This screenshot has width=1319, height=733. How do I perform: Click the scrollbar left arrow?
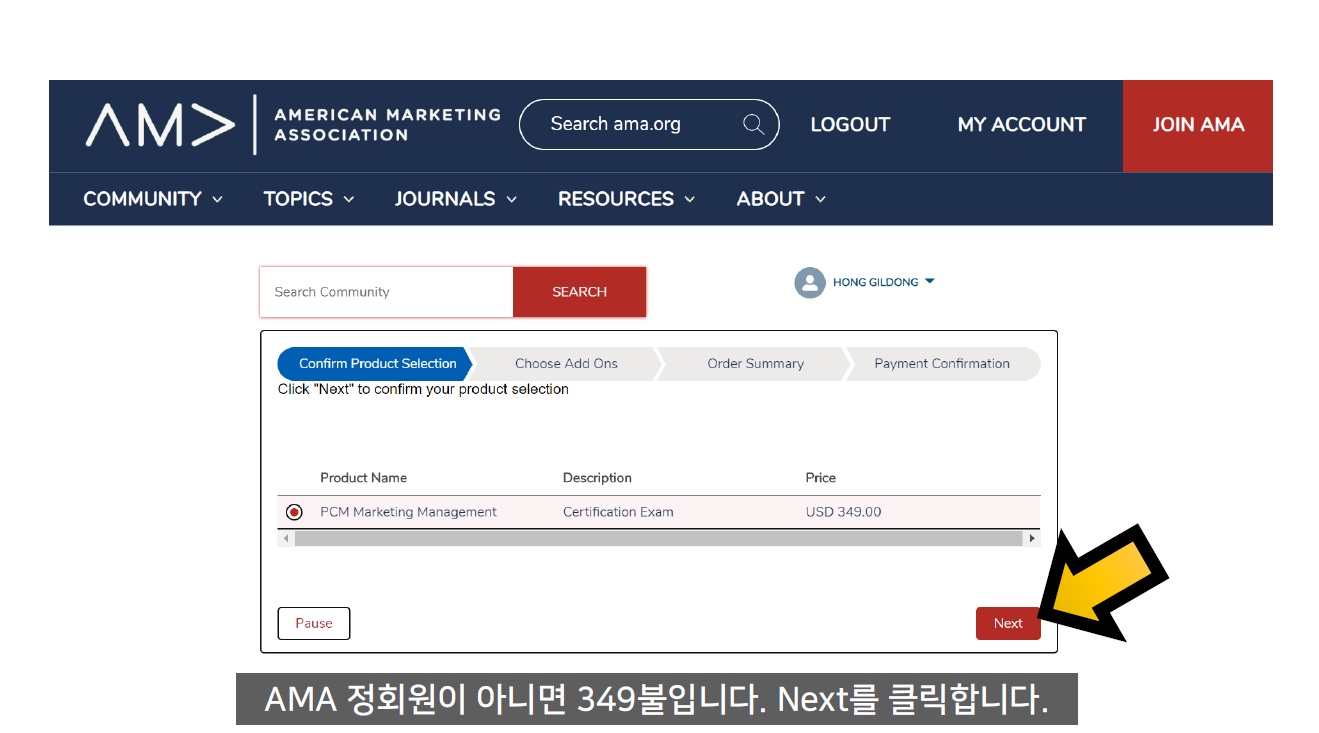[286, 538]
